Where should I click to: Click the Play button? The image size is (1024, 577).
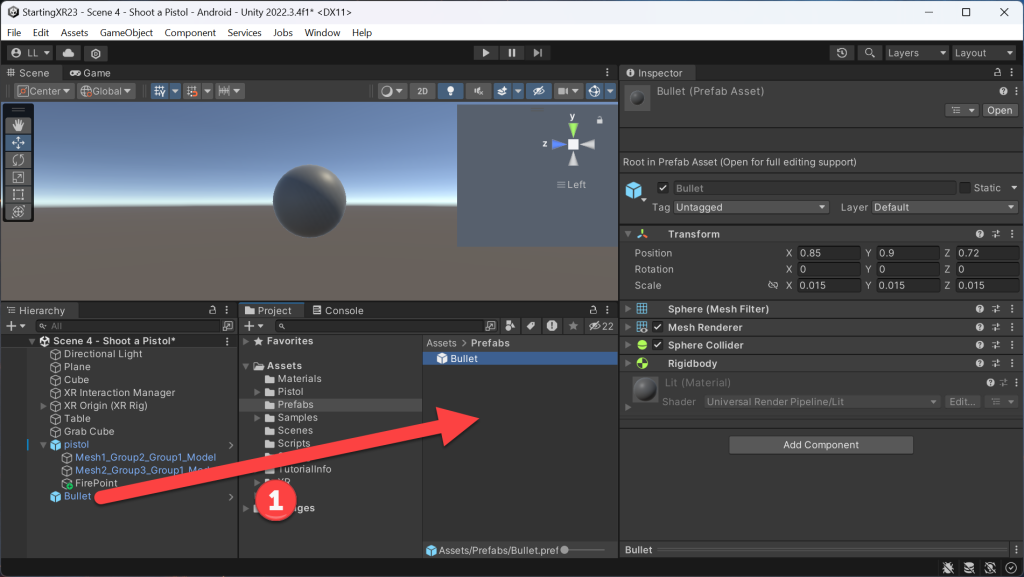tap(485, 53)
